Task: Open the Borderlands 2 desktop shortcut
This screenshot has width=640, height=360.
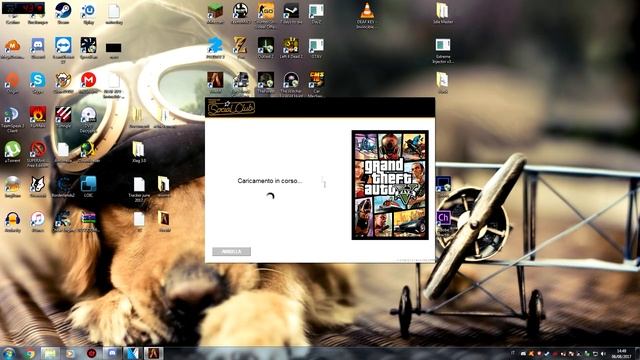Action: (63, 187)
